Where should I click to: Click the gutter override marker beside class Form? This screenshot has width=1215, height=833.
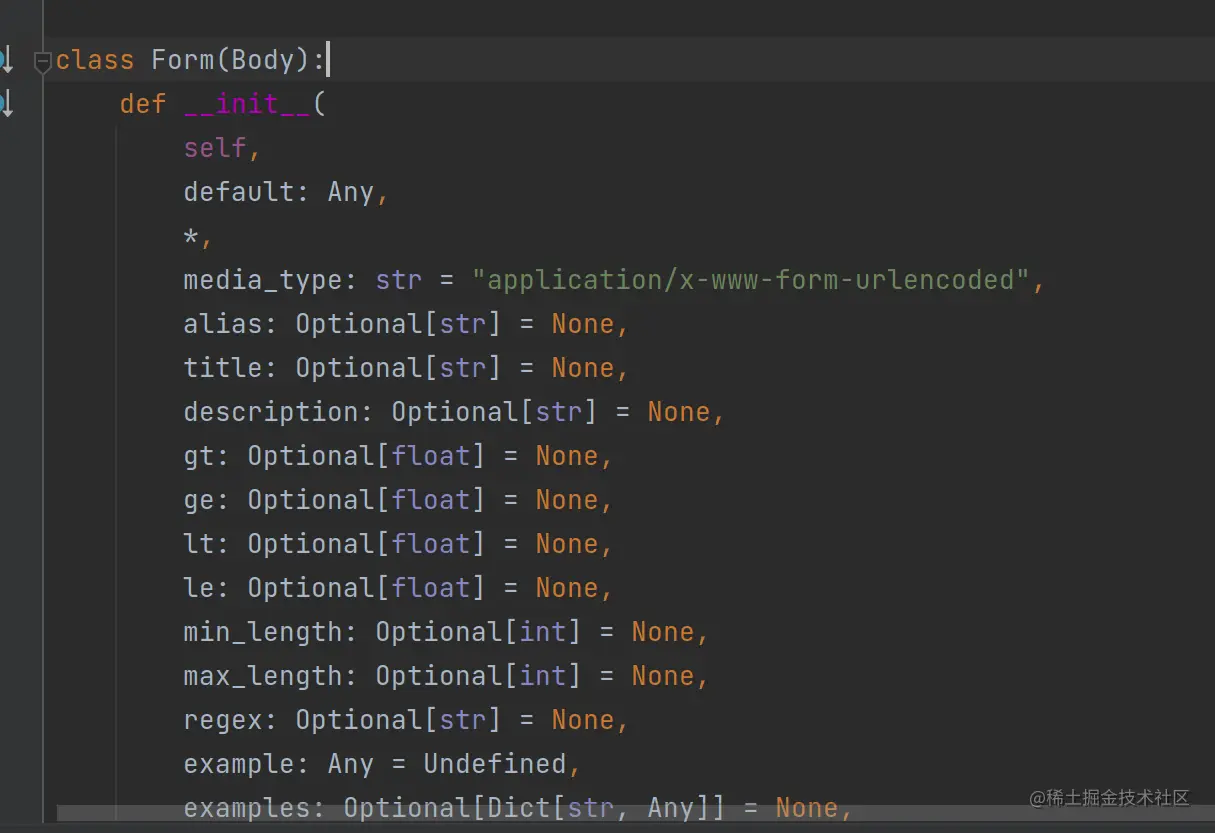coord(6,60)
